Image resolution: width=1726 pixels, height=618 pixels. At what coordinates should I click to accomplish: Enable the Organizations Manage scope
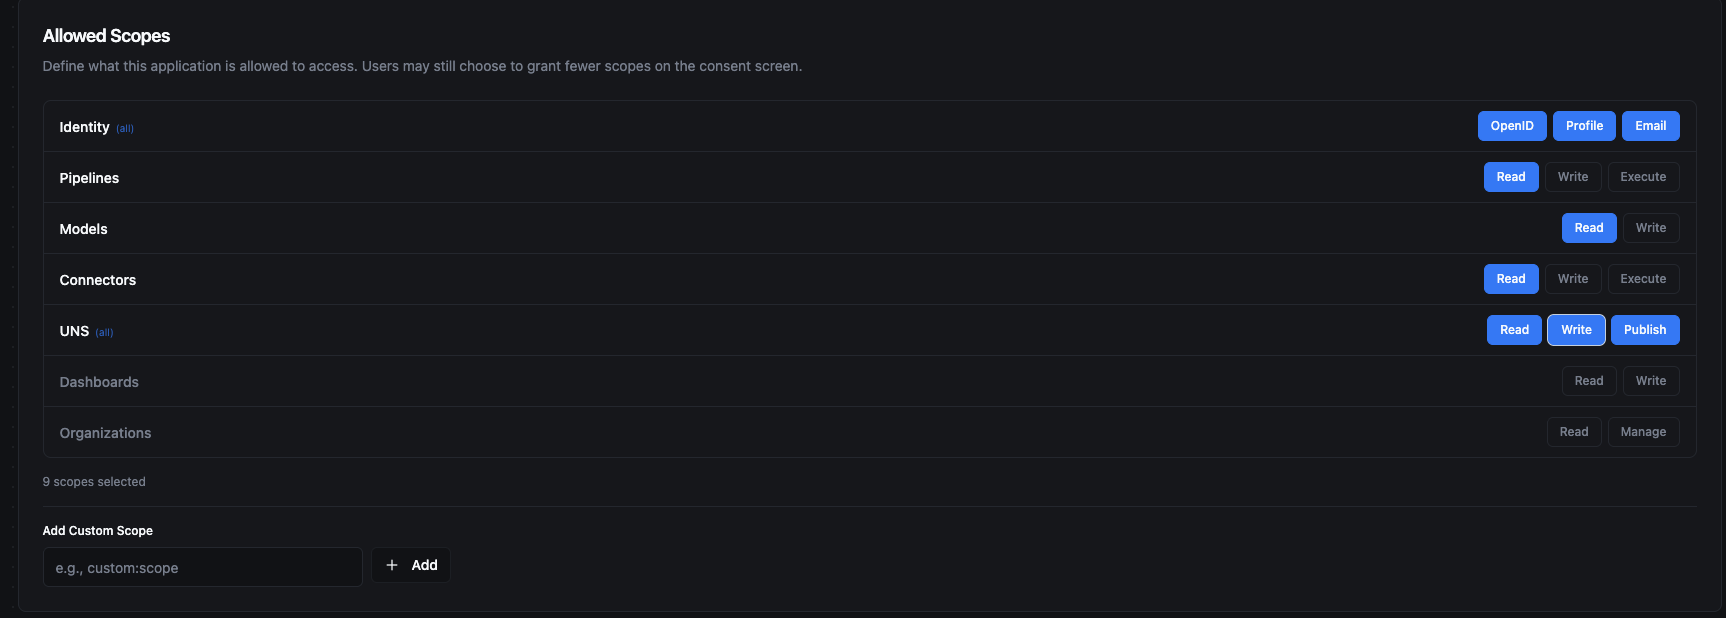[1642, 432]
